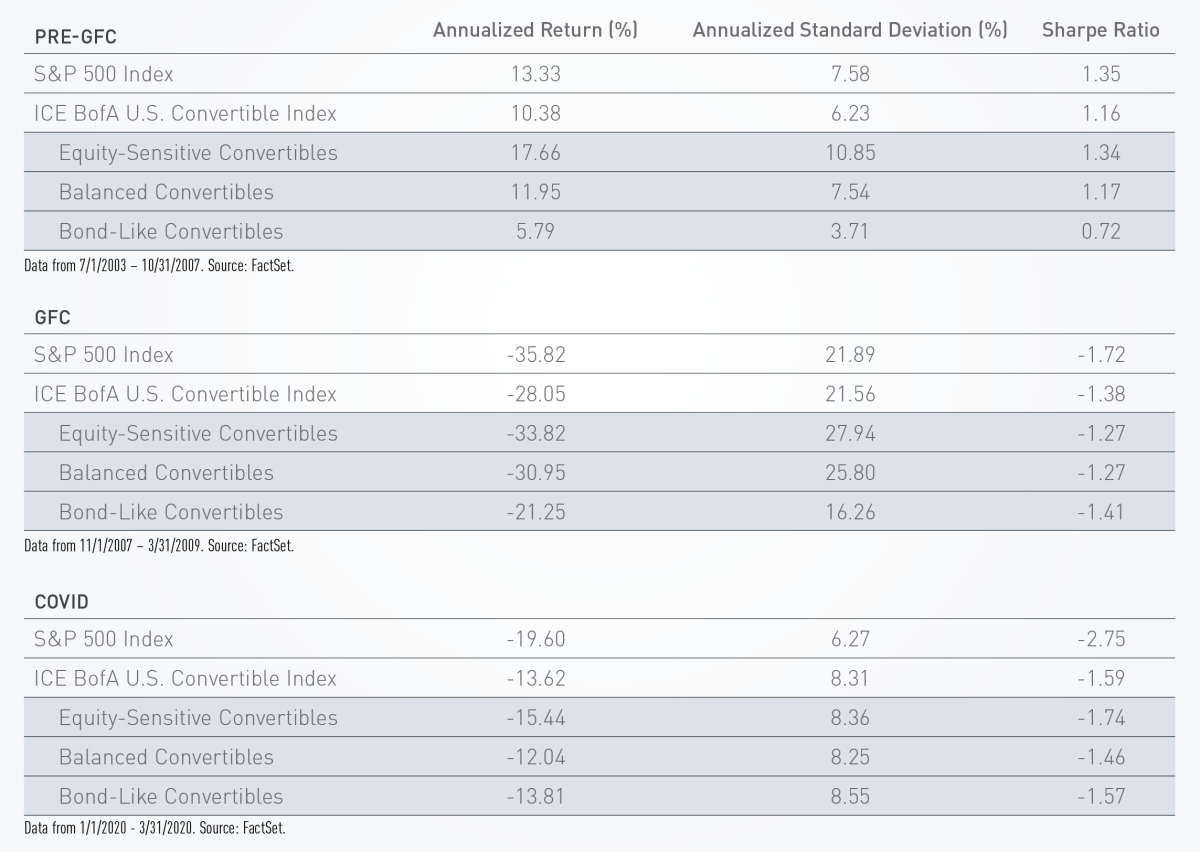Viewport: 1200px width, 852px height.
Task: Click the PRE-GFC section heading
Action: (76, 37)
